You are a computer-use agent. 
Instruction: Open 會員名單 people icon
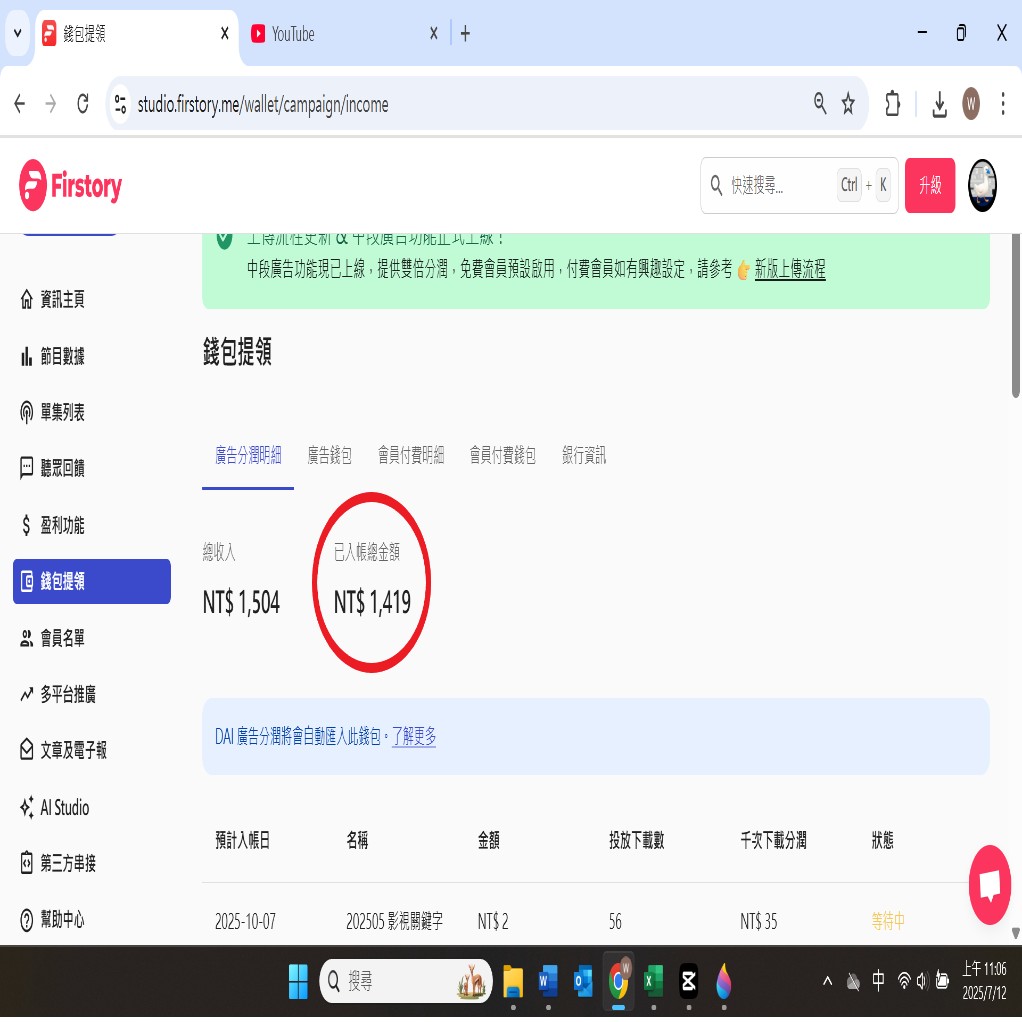tap(26, 638)
